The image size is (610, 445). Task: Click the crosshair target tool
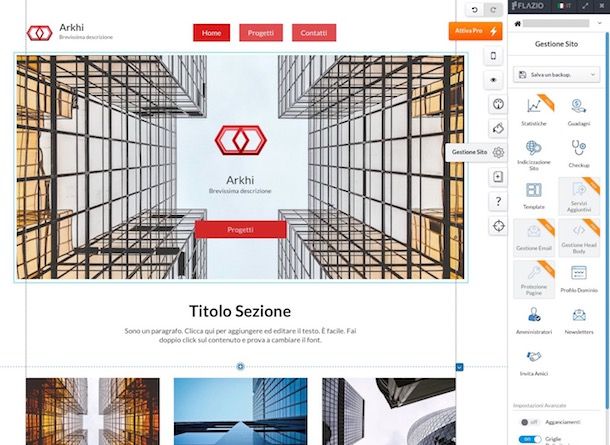pos(498,226)
